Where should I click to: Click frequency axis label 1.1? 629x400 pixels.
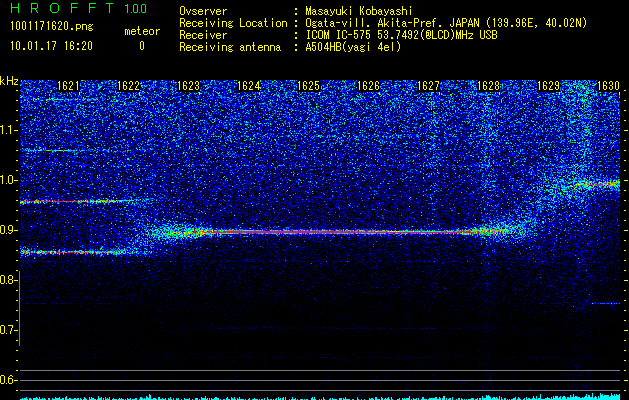tap(9, 130)
